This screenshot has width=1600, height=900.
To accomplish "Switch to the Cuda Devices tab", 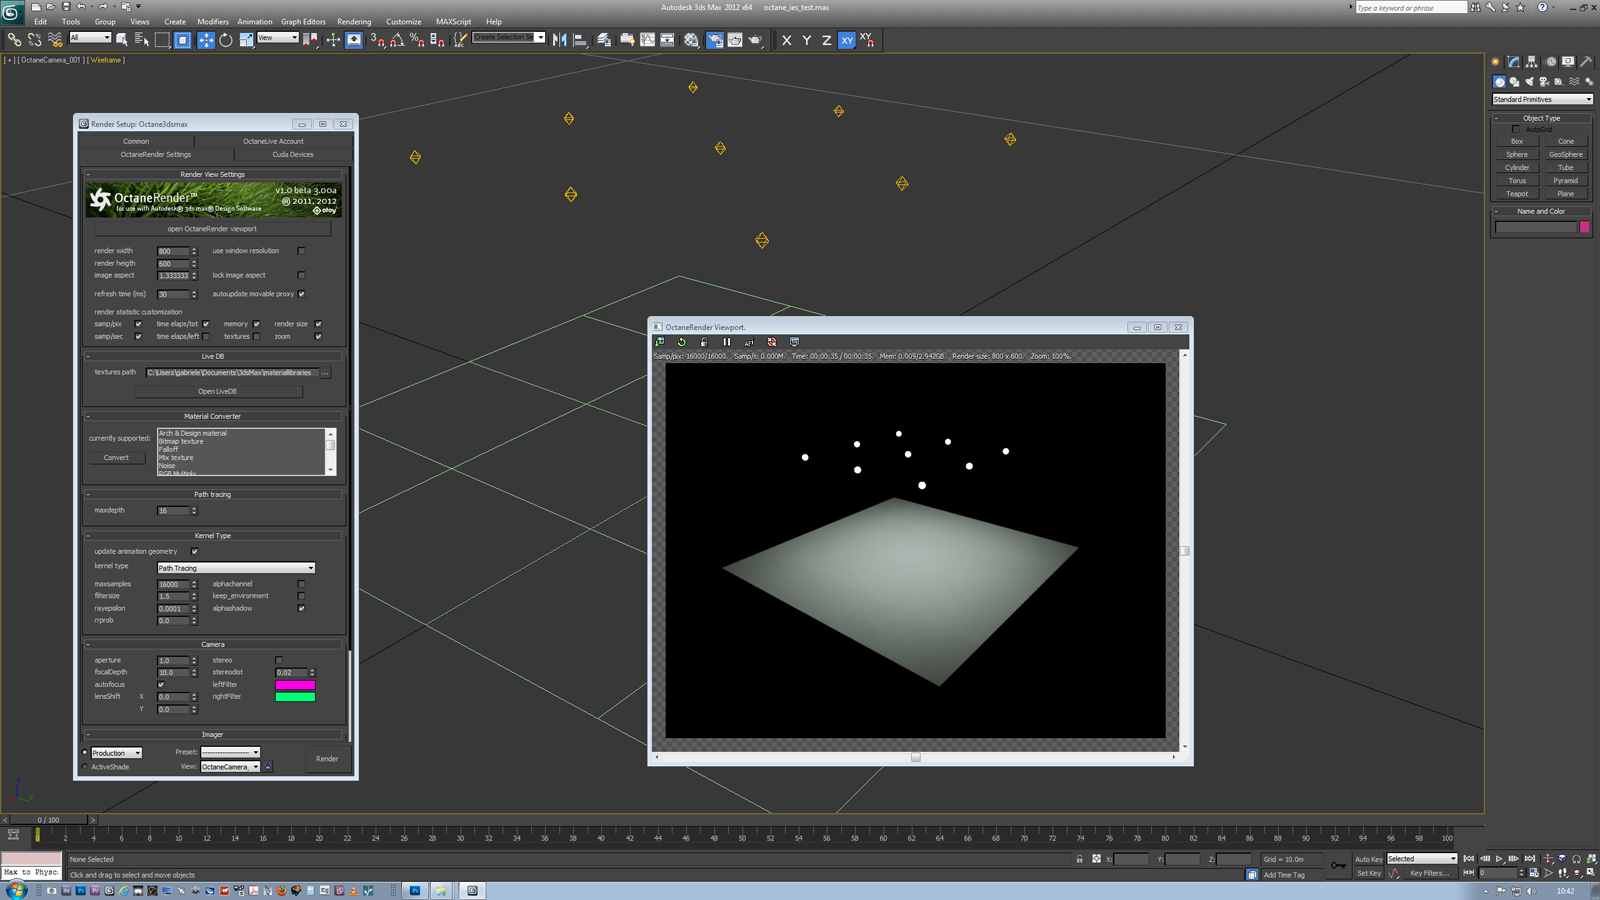I will click(293, 155).
